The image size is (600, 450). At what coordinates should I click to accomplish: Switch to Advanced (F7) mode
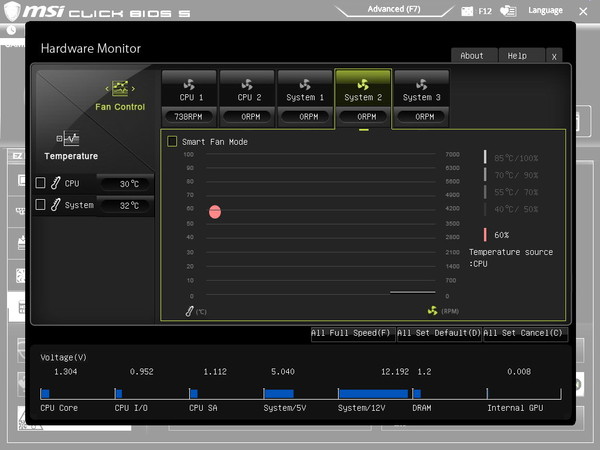(394, 9)
